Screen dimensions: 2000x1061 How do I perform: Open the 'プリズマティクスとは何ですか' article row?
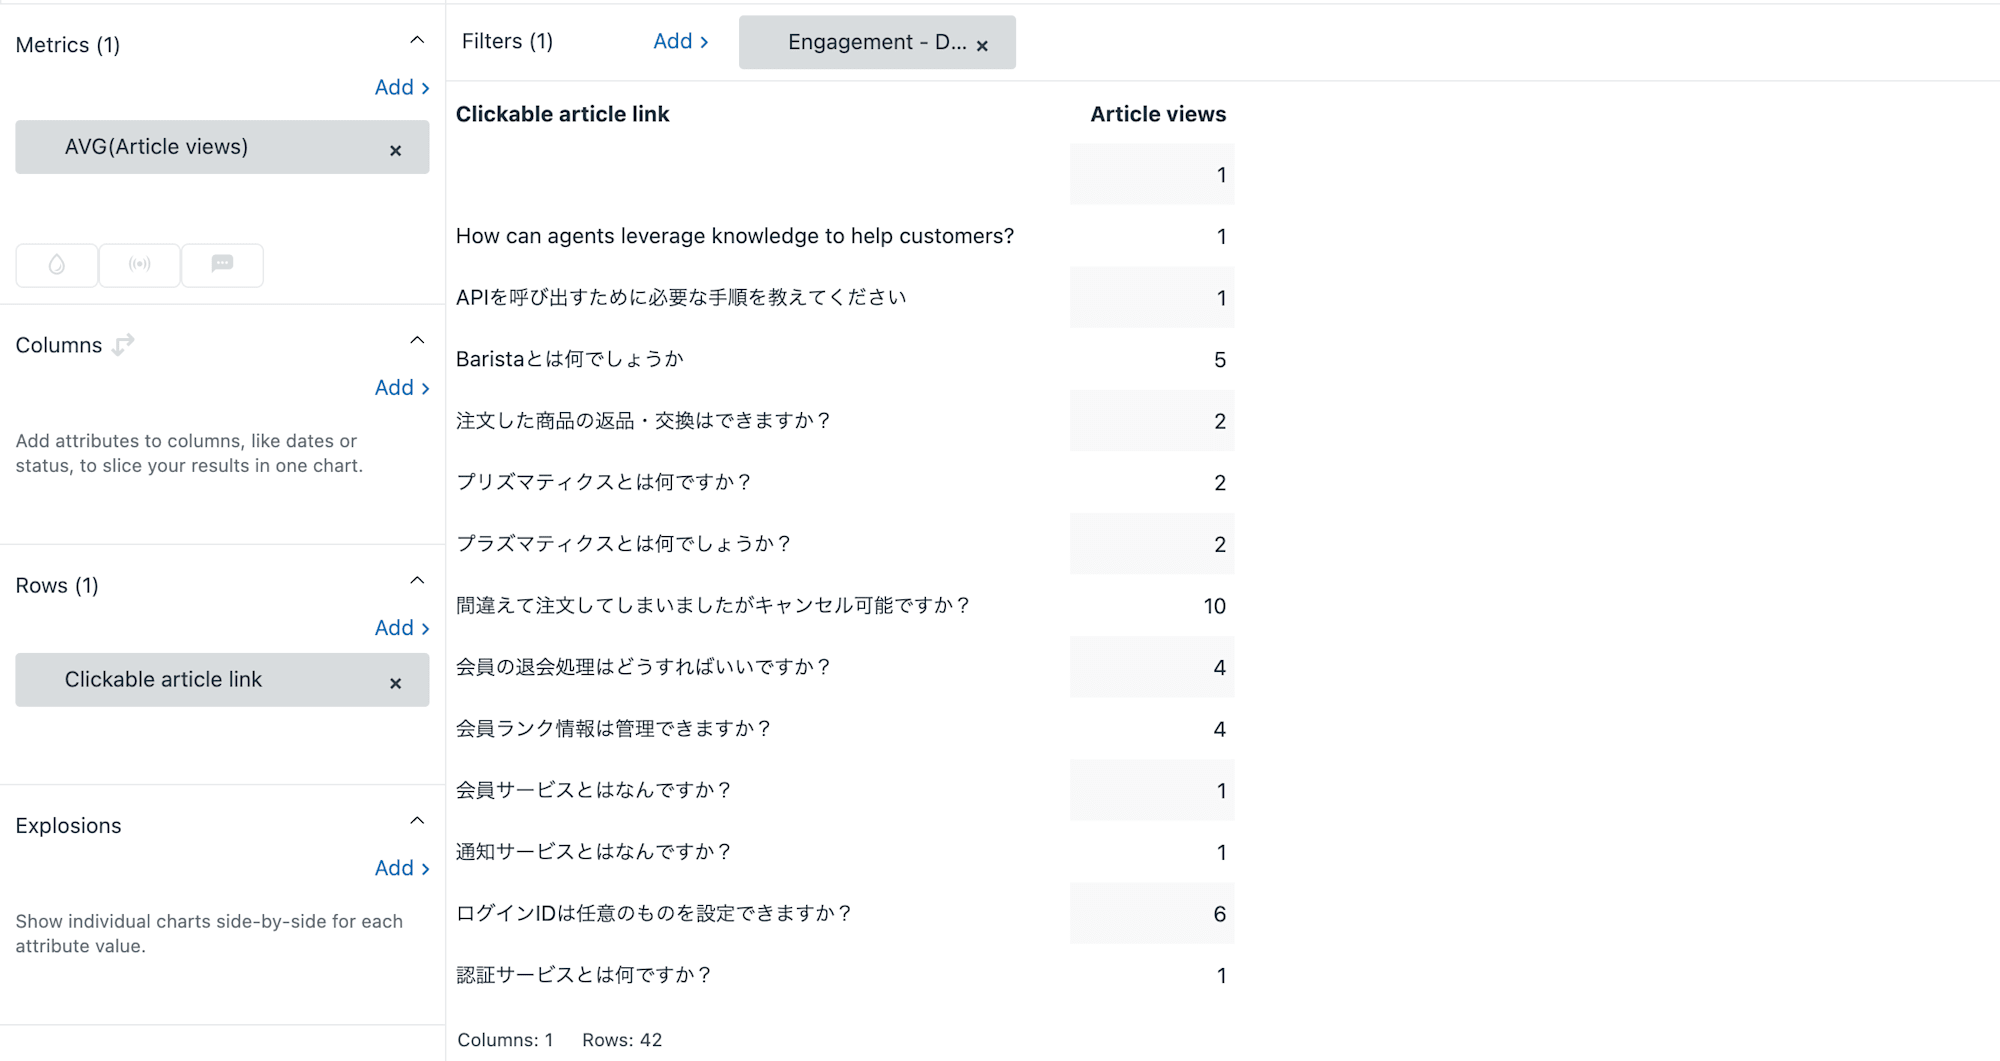604,483
